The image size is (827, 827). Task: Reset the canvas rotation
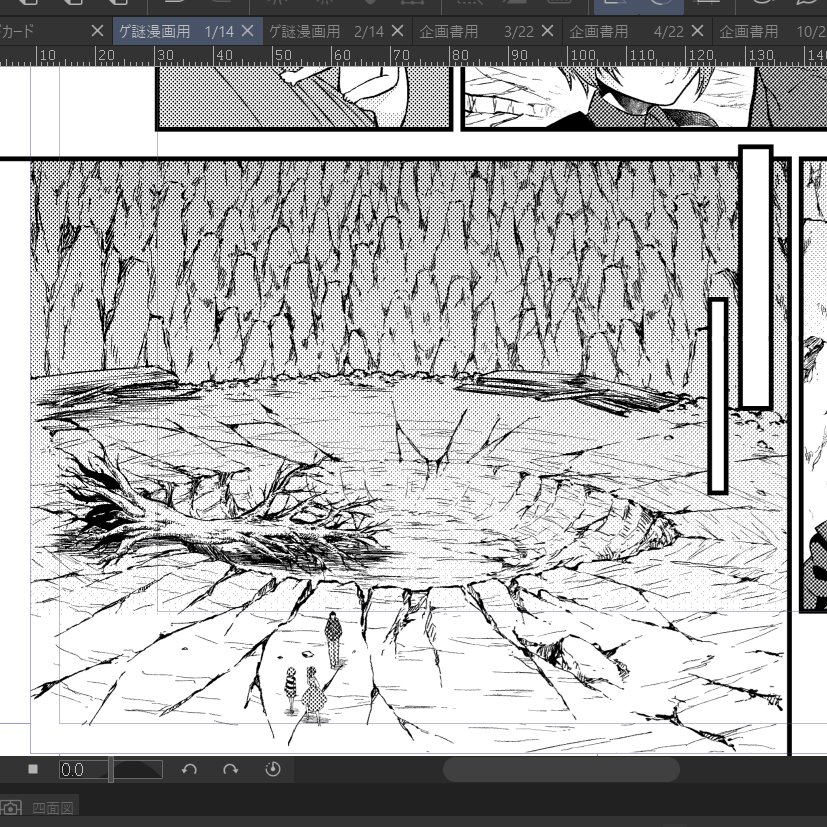[272, 770]
